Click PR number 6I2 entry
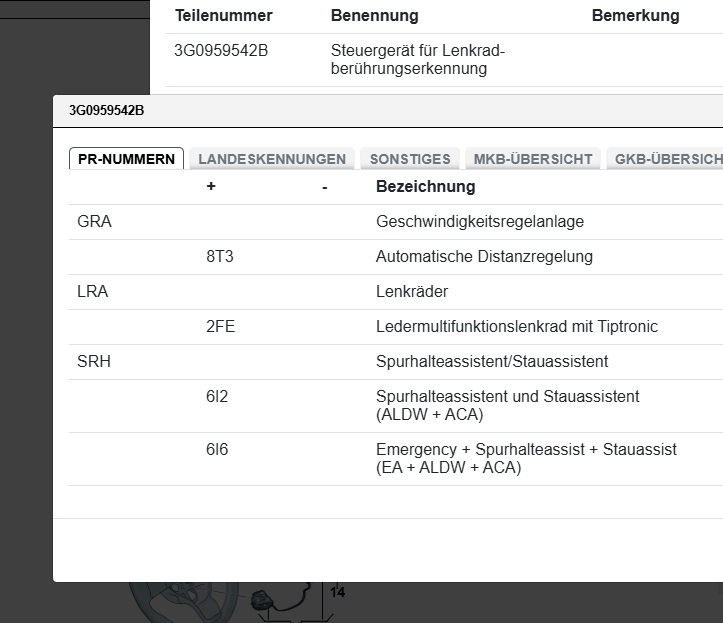723x623 pixels. coord(217,397)
